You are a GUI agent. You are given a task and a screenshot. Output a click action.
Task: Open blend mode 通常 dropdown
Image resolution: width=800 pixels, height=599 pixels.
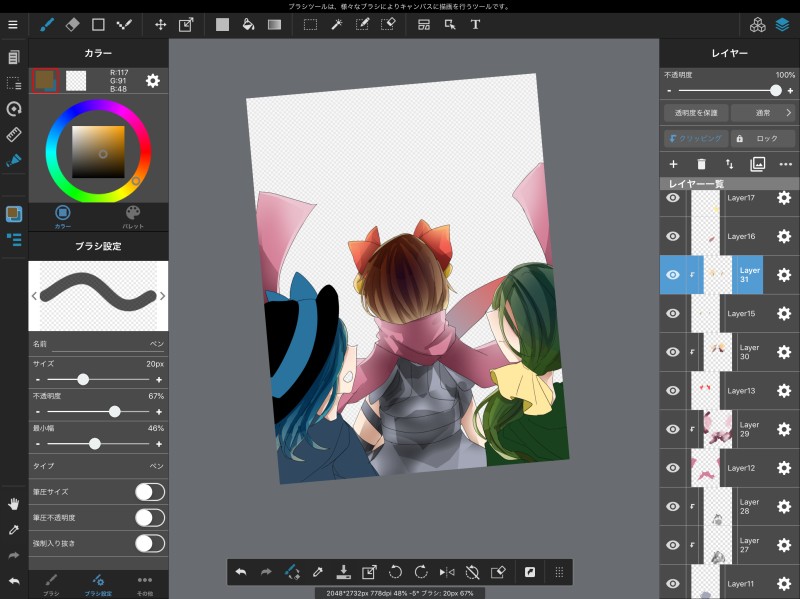point(763,113)
